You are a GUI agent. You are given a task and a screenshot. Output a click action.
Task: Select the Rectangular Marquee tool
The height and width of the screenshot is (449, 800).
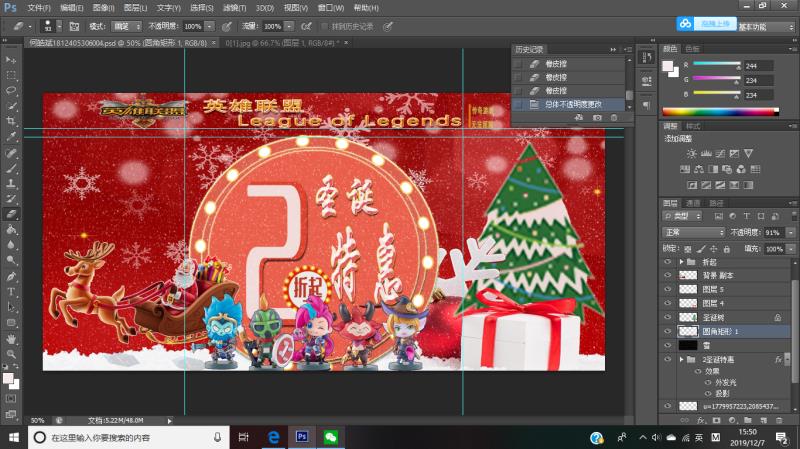click(x=11, y=75)
